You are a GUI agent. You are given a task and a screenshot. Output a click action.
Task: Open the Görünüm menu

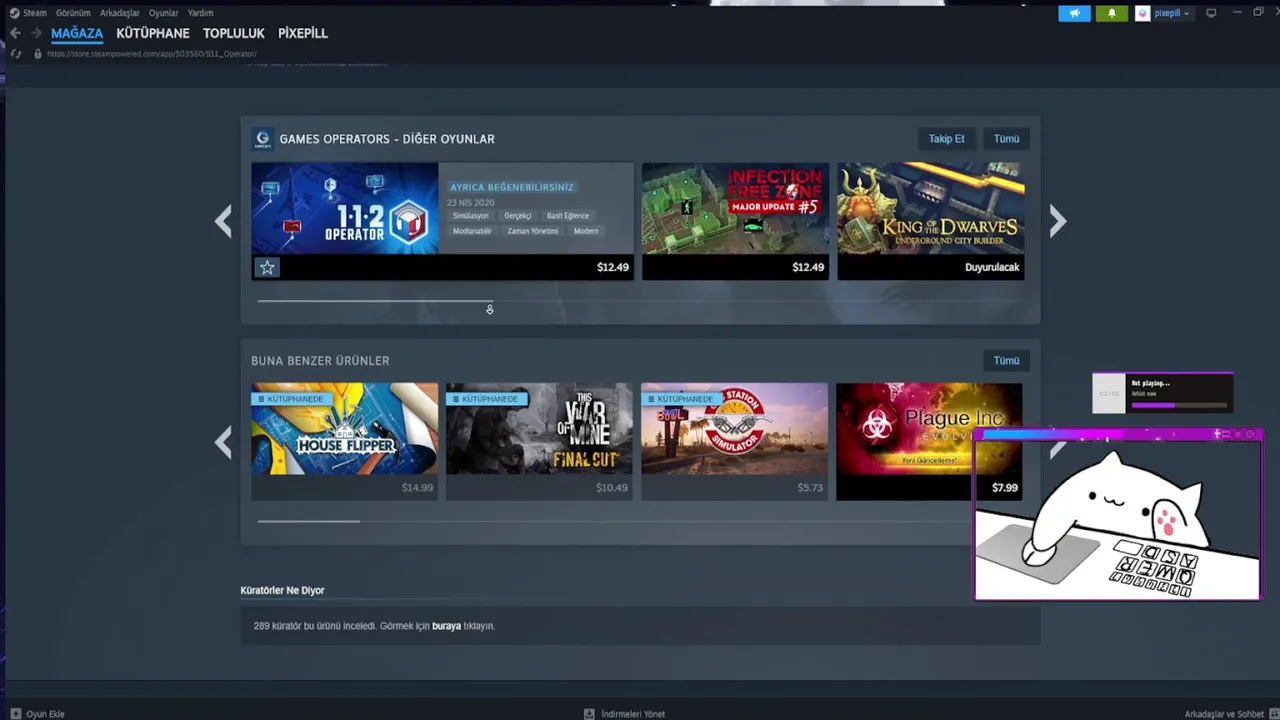point(73,13)
